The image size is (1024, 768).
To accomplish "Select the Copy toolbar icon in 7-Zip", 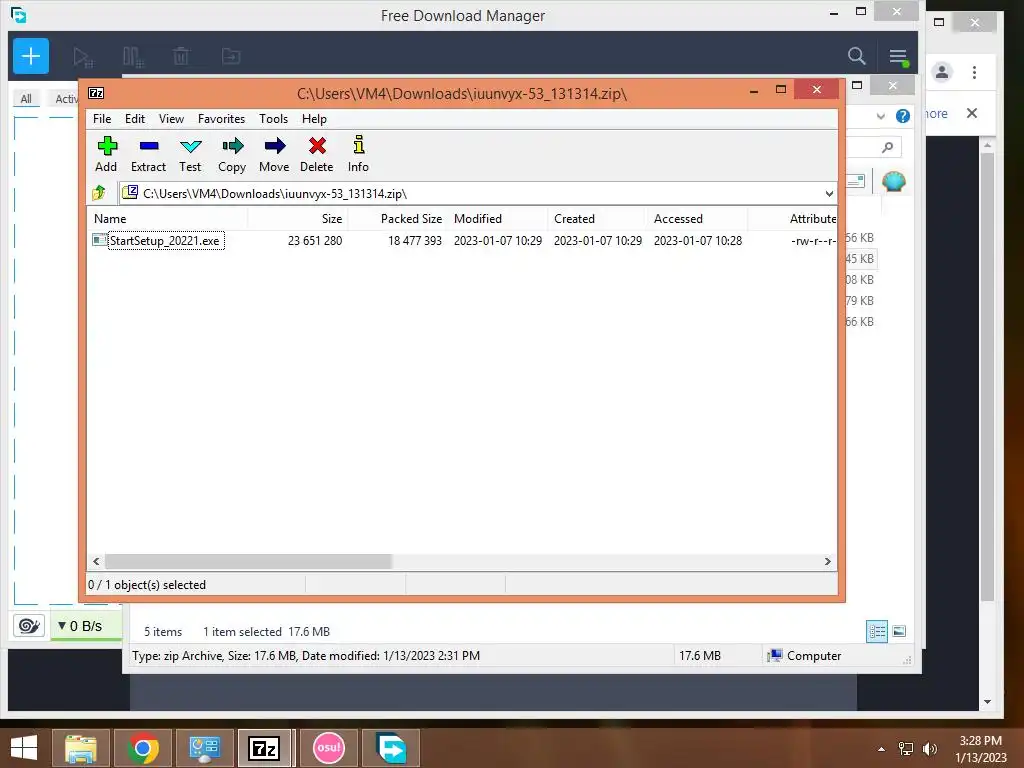I will click(x=232, y=155).
